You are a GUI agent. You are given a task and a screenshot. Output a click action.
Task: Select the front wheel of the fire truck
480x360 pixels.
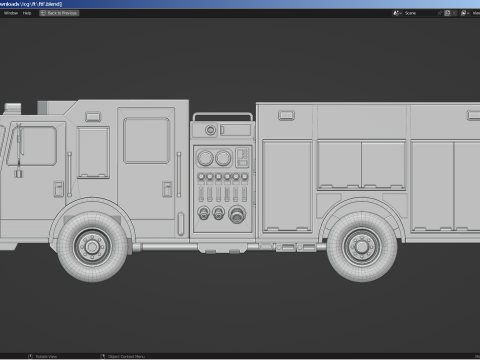tap(92, 247)
